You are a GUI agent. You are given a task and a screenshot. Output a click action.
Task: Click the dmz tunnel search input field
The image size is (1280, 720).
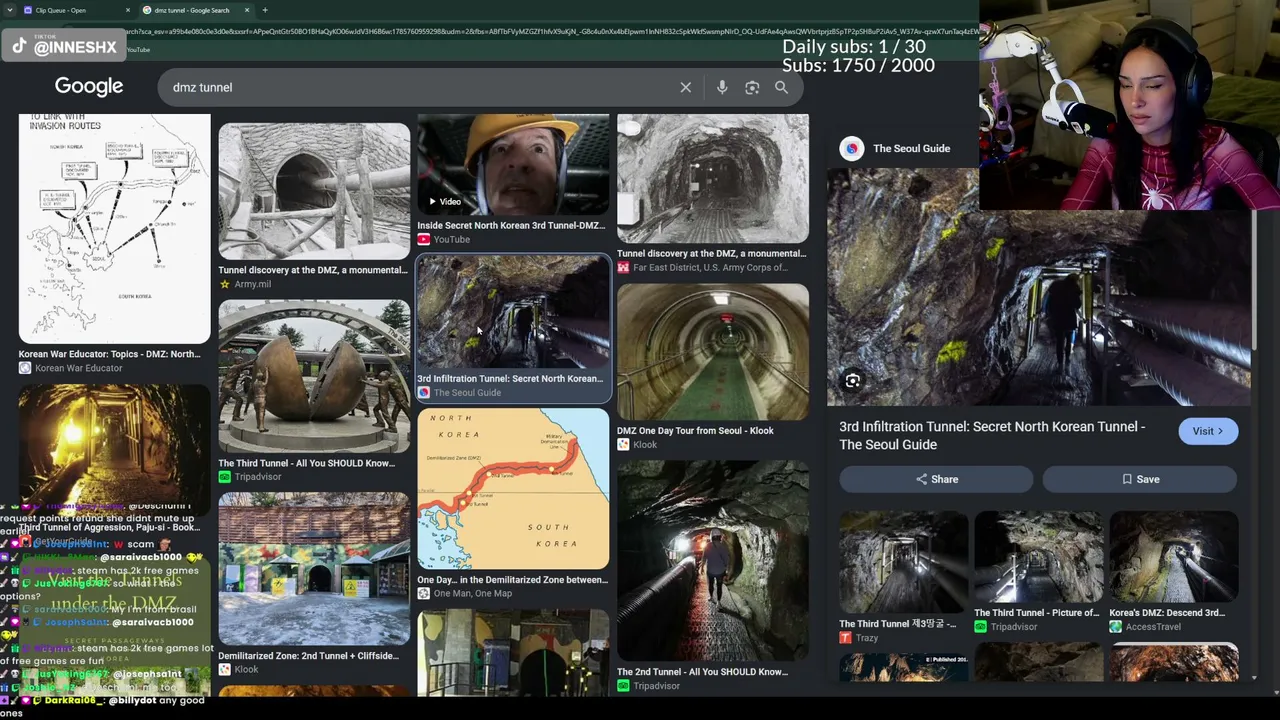pos(420,87)
